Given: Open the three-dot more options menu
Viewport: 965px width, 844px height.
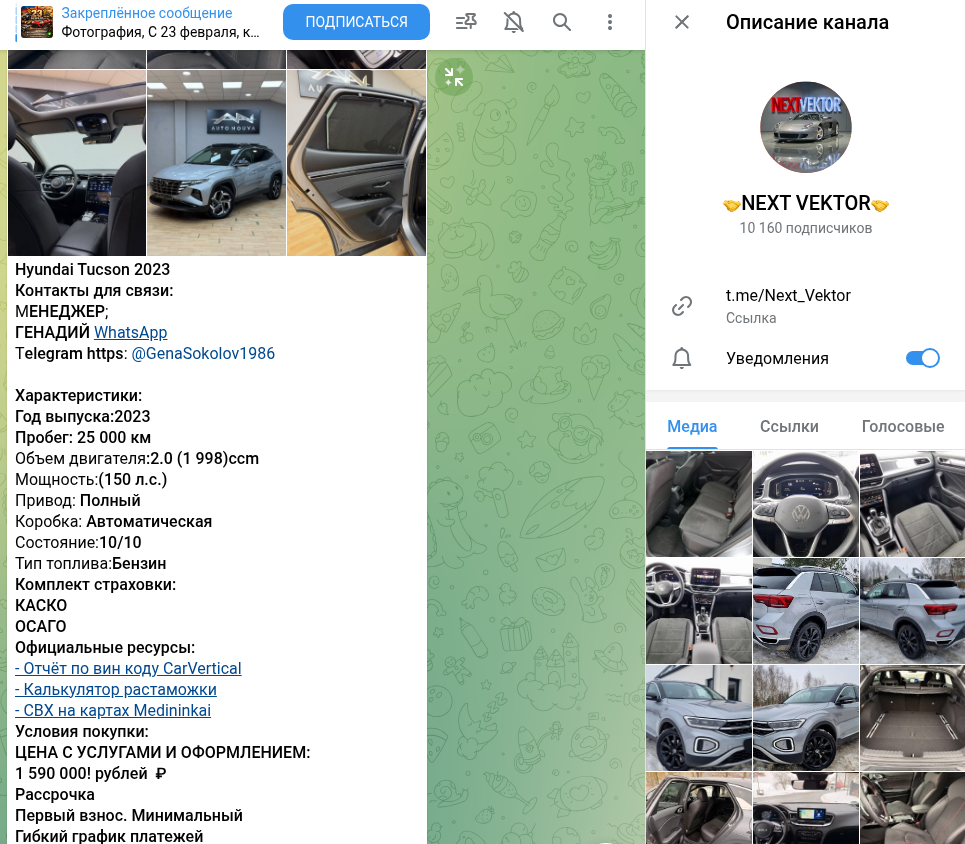Looking at the screenshot, I should point(610,22).
